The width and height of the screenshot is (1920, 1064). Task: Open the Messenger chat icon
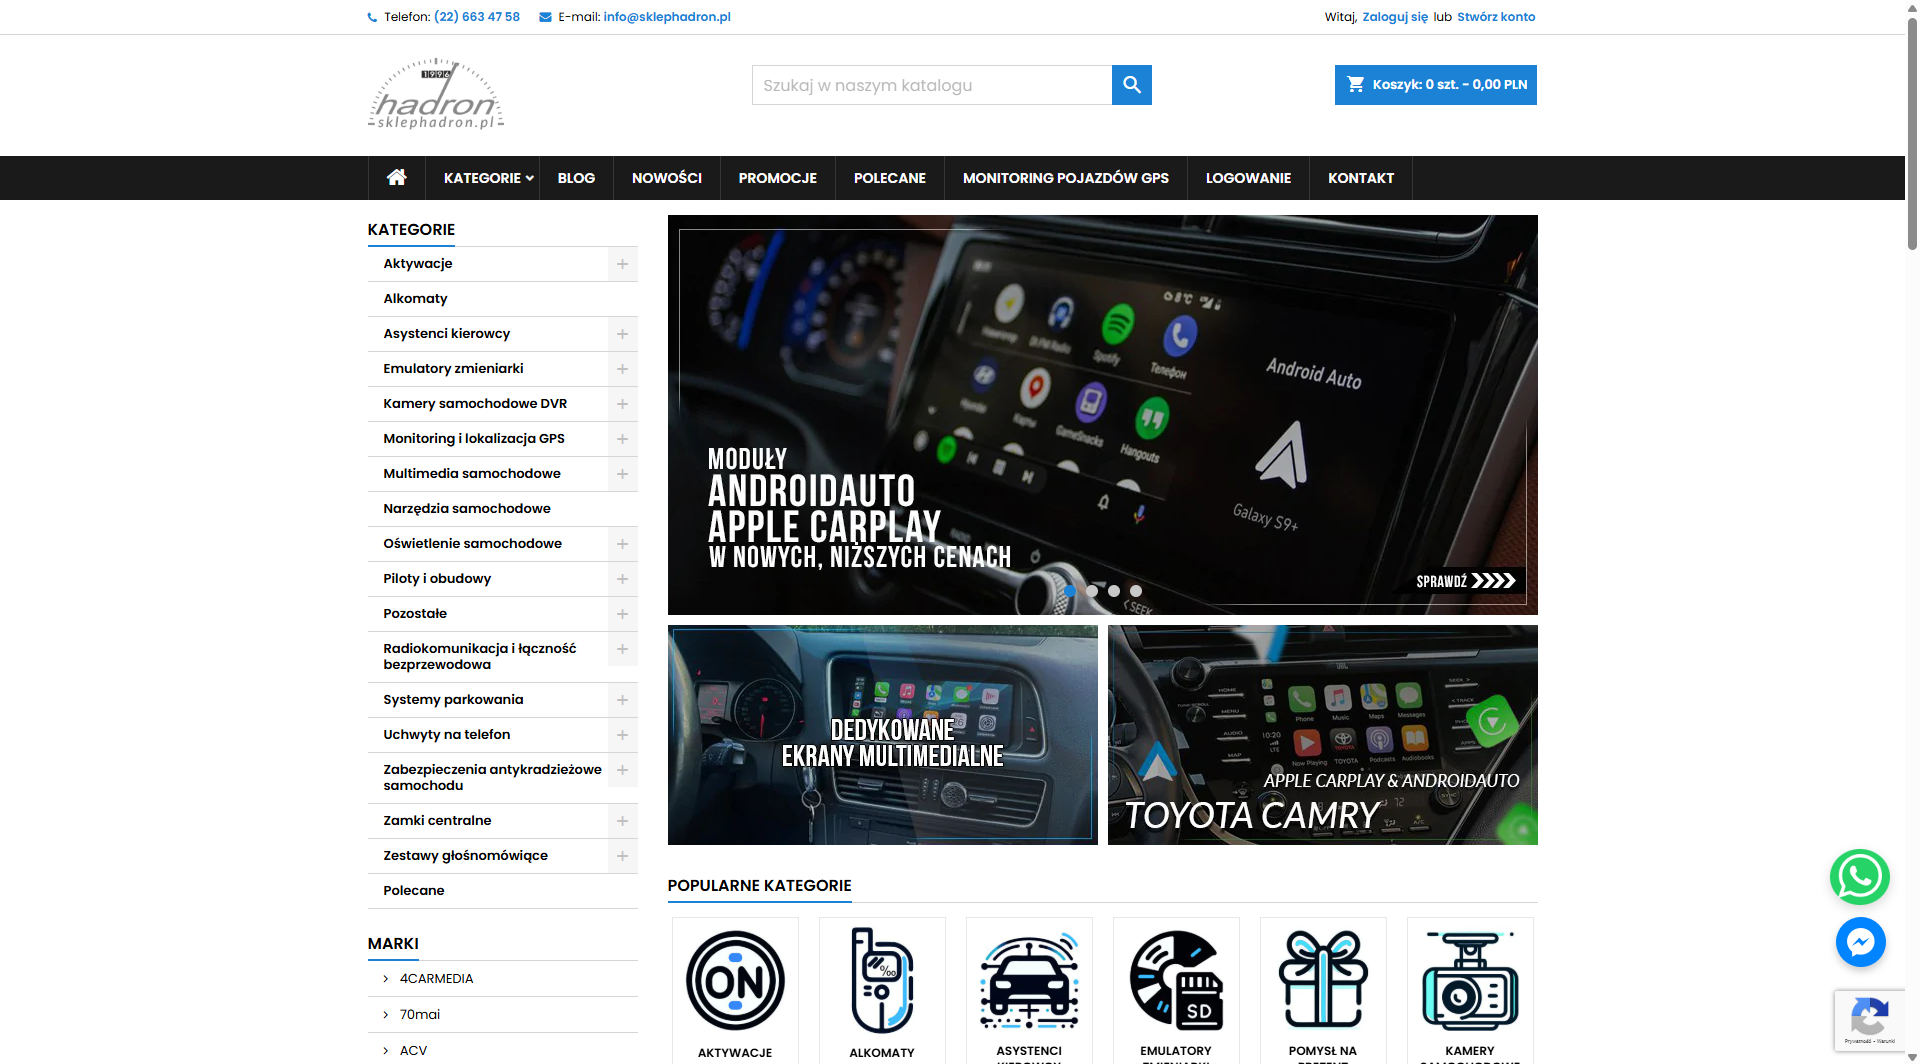coord(1860,942)
